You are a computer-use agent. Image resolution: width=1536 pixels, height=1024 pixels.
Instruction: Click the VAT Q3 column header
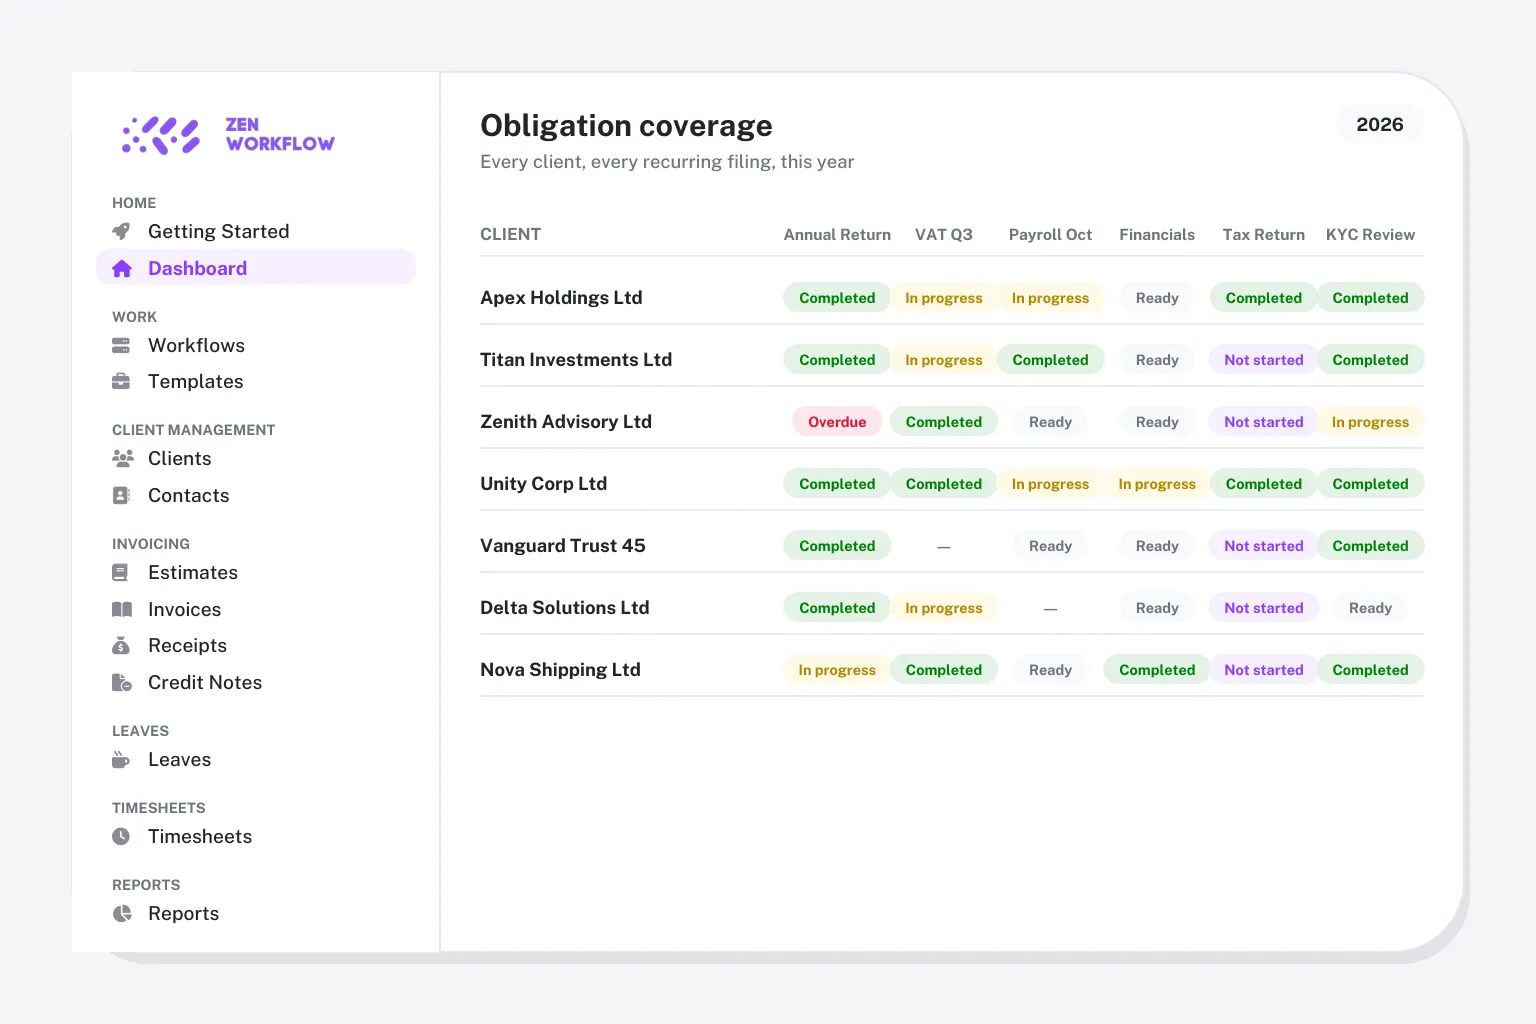pos(944,234)
